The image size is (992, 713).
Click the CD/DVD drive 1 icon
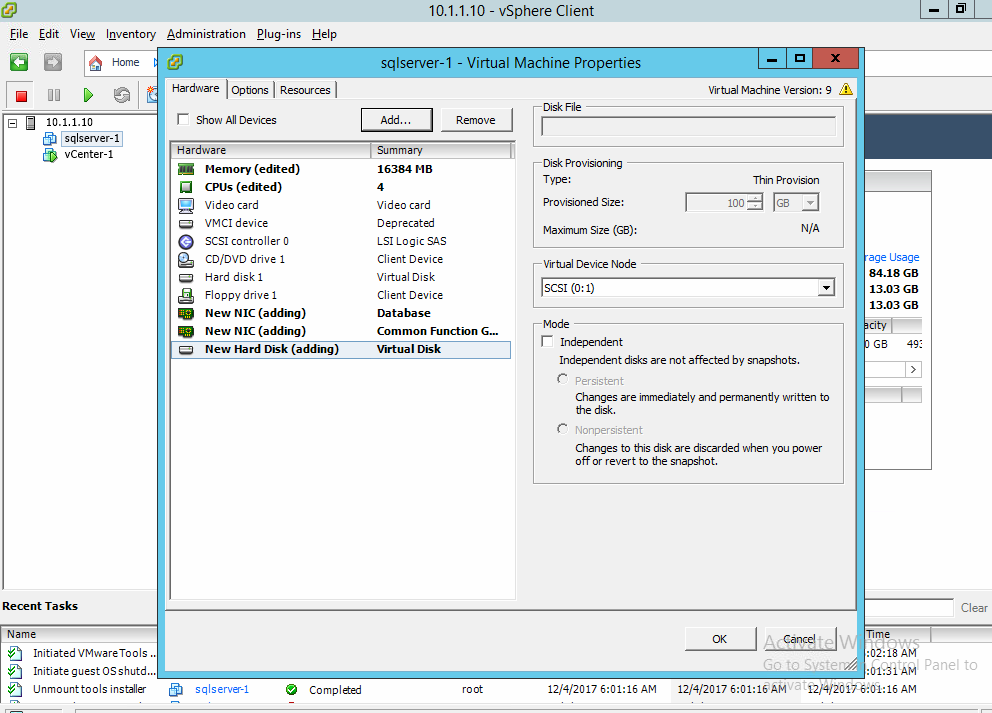point(186,259)
